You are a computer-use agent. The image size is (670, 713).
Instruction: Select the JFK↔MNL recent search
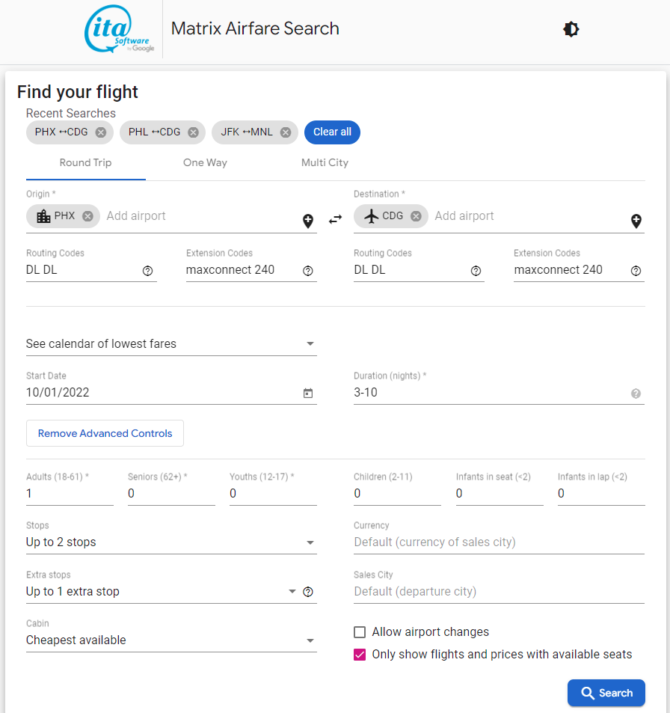coord(247,132)
